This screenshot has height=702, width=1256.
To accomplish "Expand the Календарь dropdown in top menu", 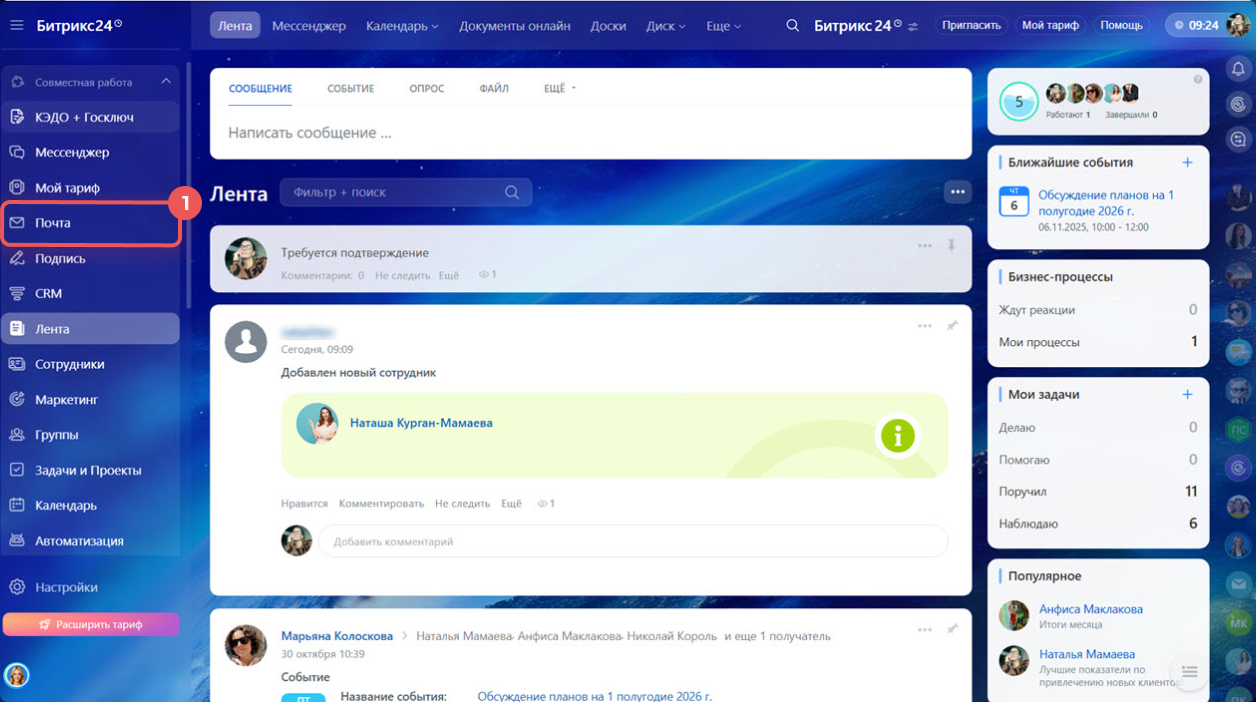I will coord(402,26).
